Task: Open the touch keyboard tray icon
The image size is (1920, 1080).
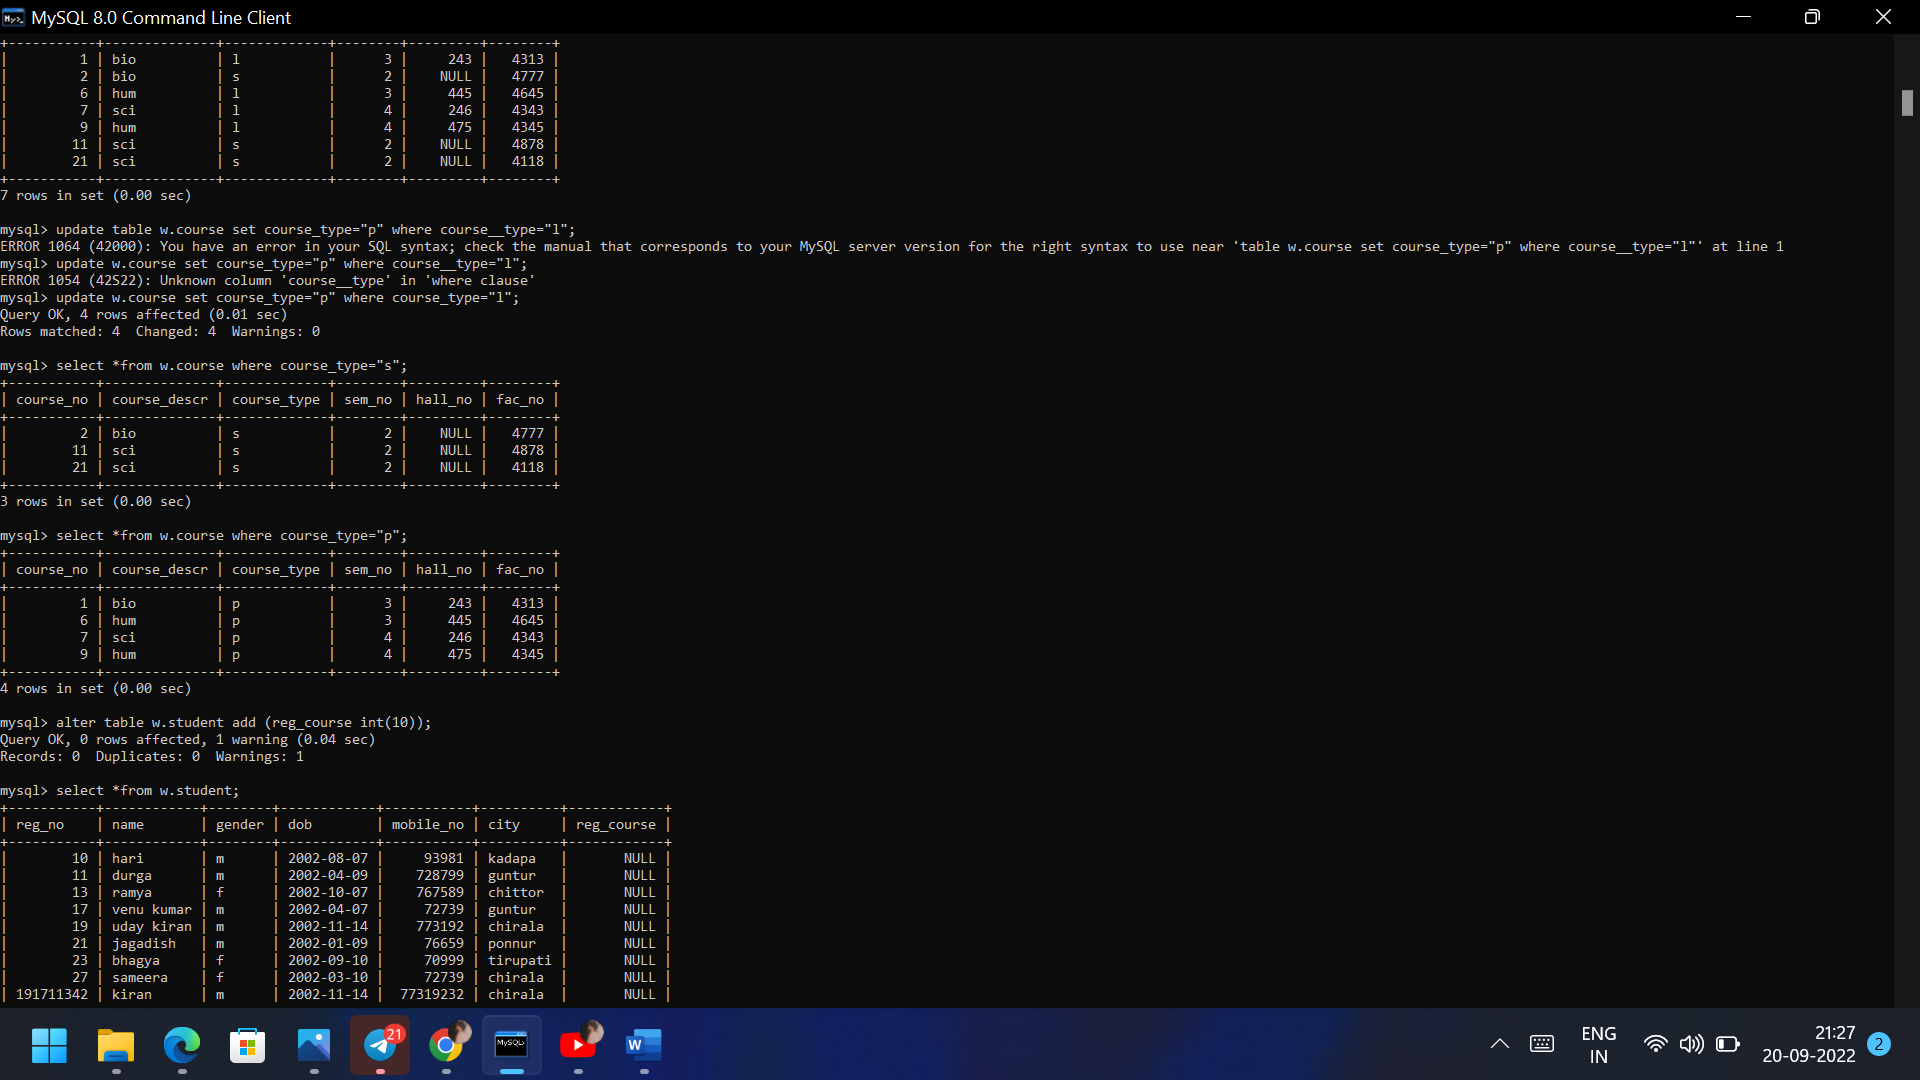Action: pos(1541,1044)
